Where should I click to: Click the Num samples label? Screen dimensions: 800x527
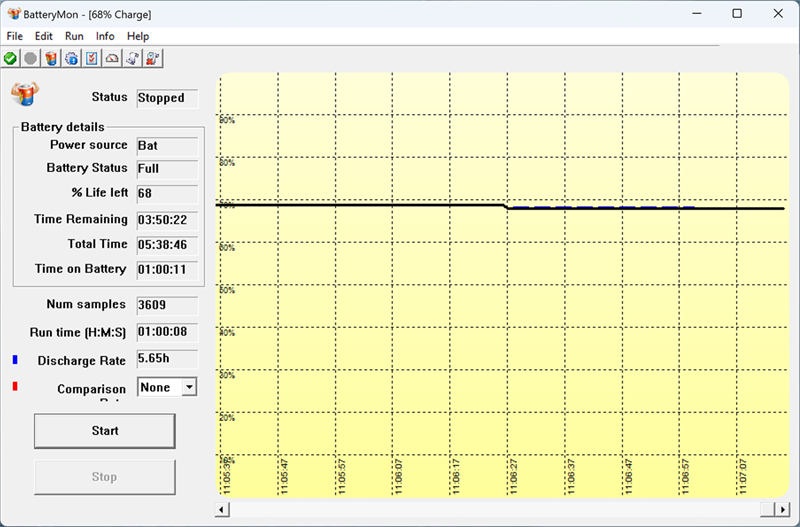pyautogui.click(x=86, y=305)
